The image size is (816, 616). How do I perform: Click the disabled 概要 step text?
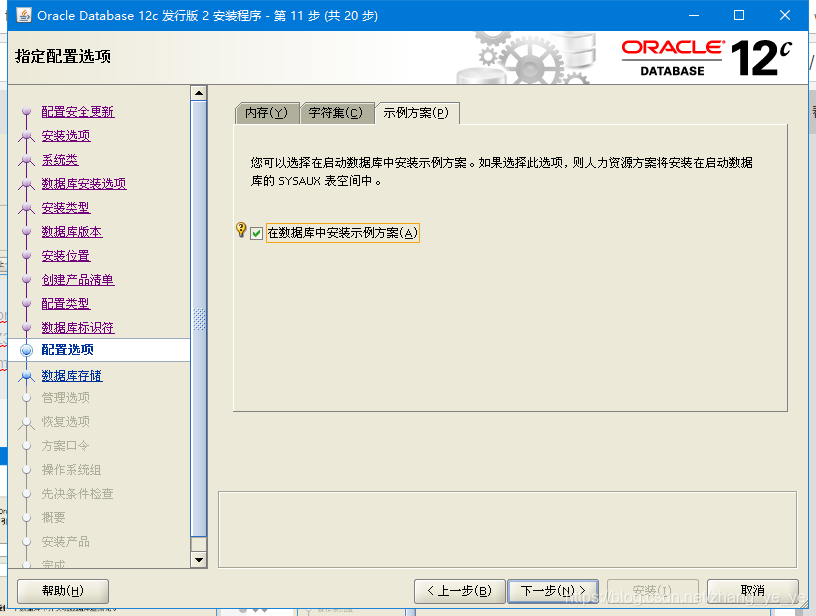click(x=54, y=518)
